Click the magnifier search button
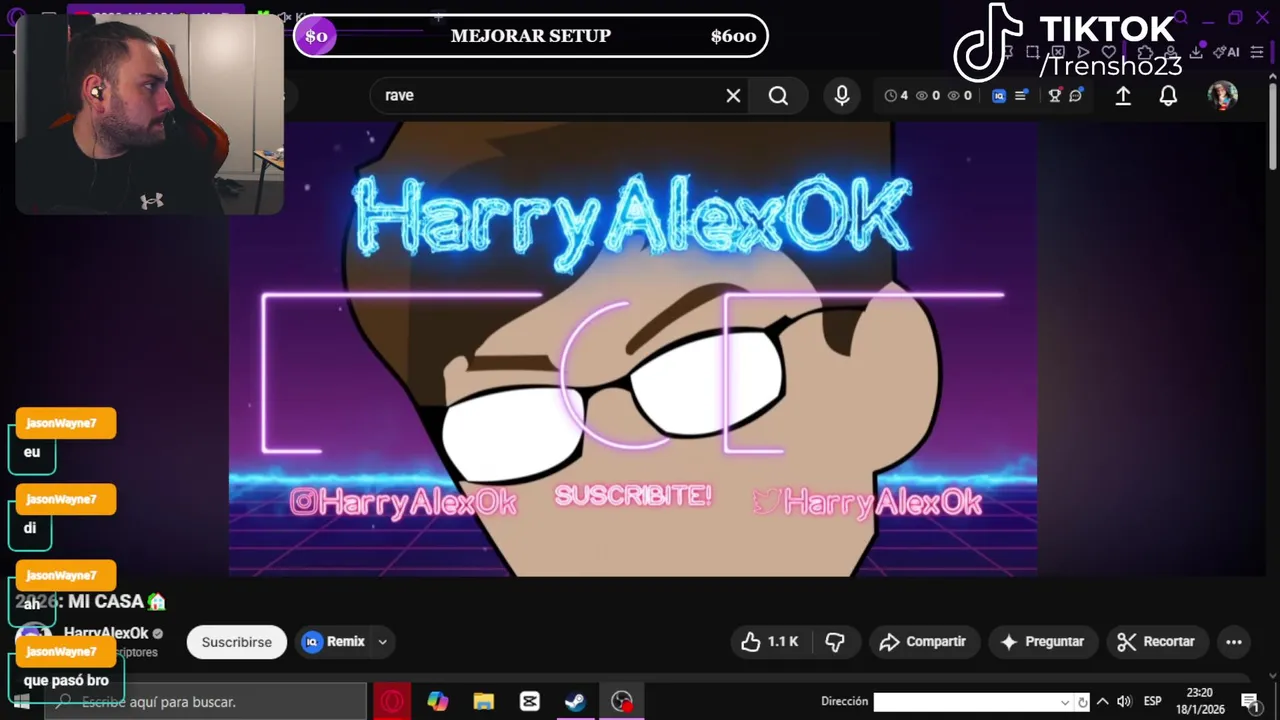1280x720 pixels. (x=778, y=95)
